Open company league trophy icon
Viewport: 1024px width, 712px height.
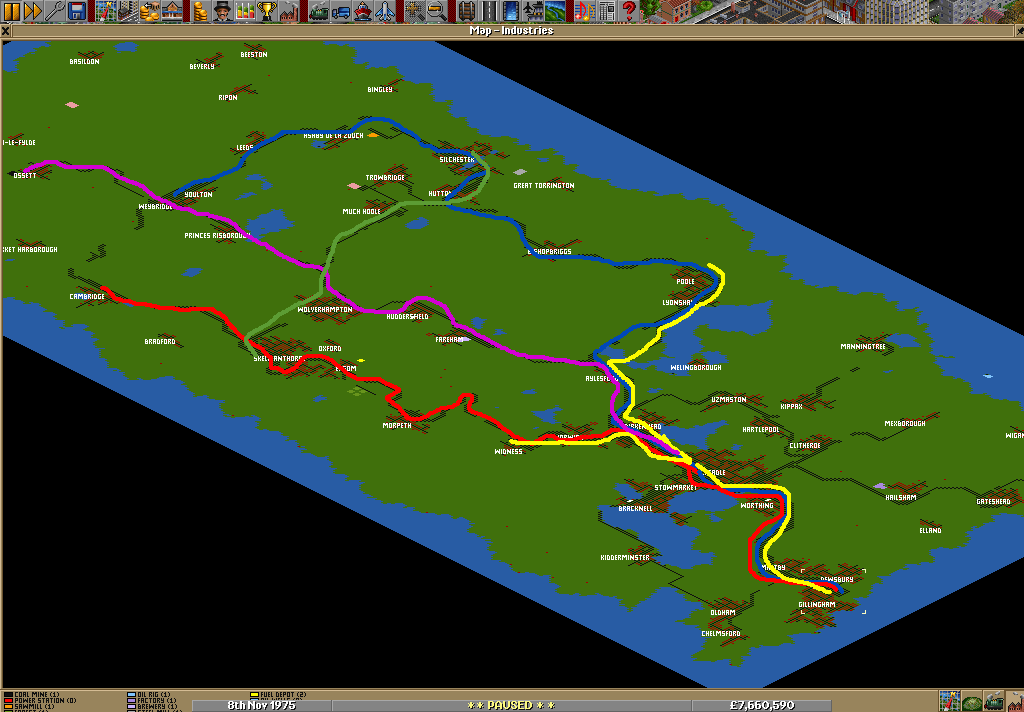267,10
